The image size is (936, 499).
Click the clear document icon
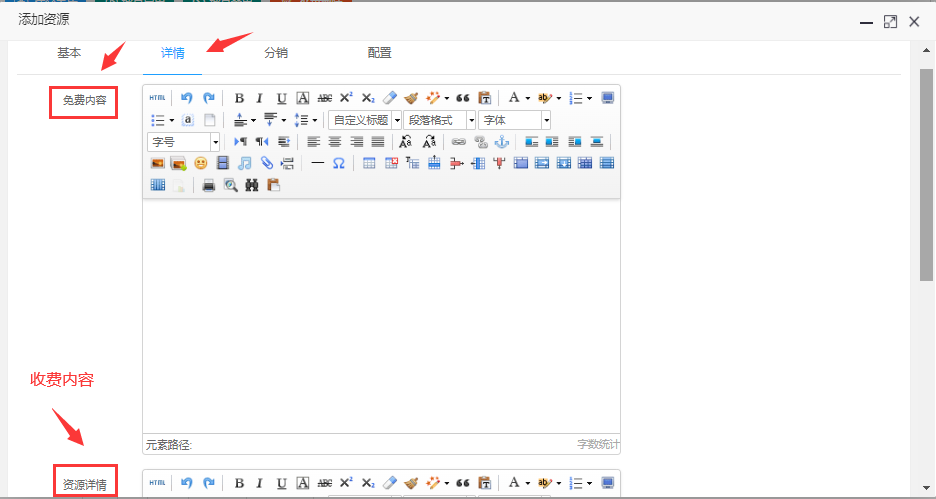[210, 120]
